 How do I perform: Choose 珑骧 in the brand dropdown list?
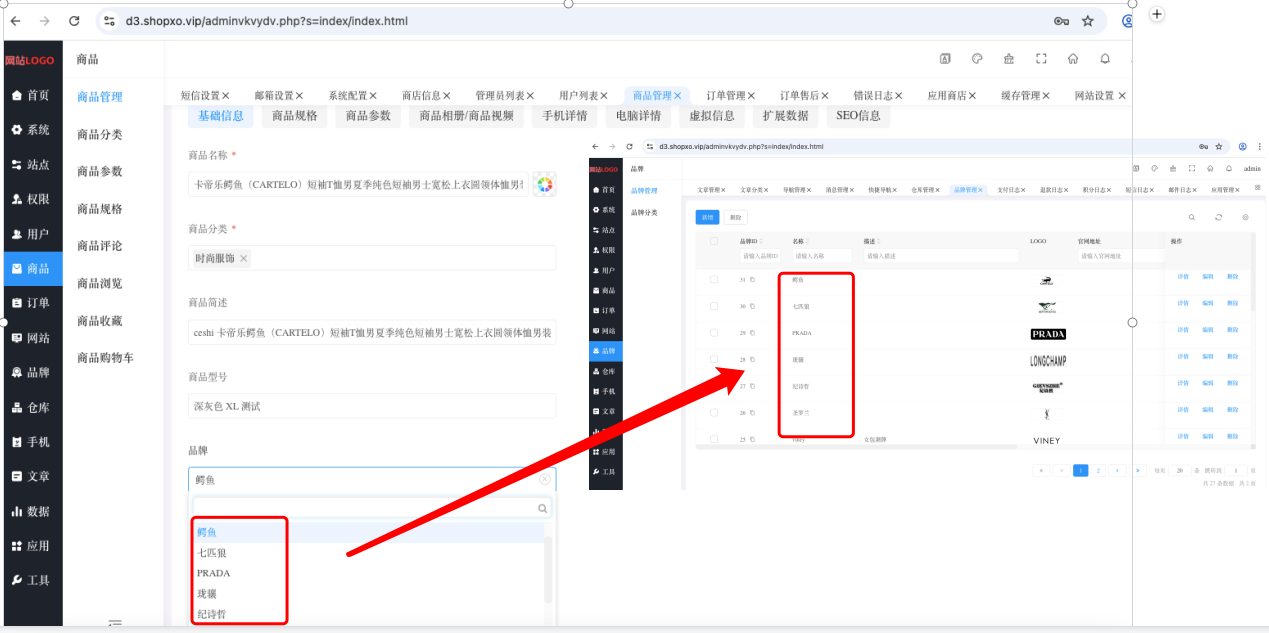click(x=206, y=594)
